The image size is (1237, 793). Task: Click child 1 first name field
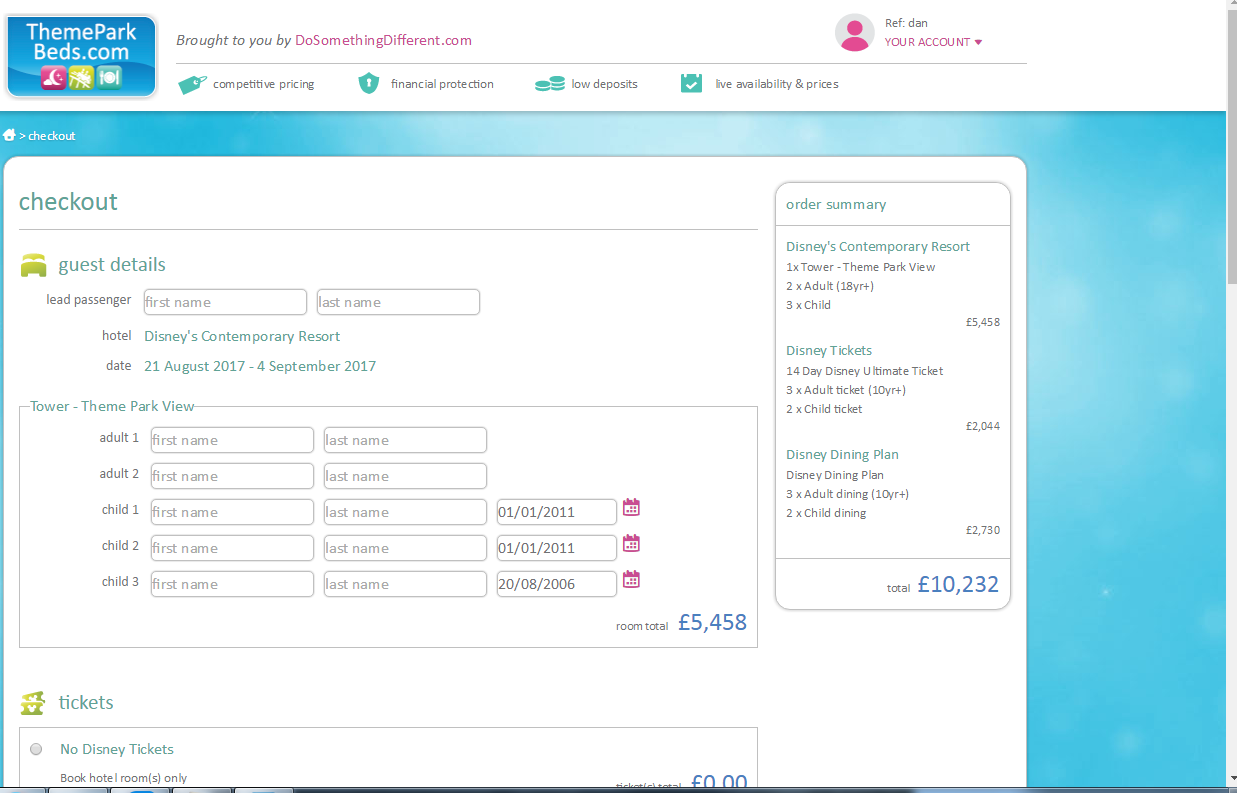coord(232,512)
